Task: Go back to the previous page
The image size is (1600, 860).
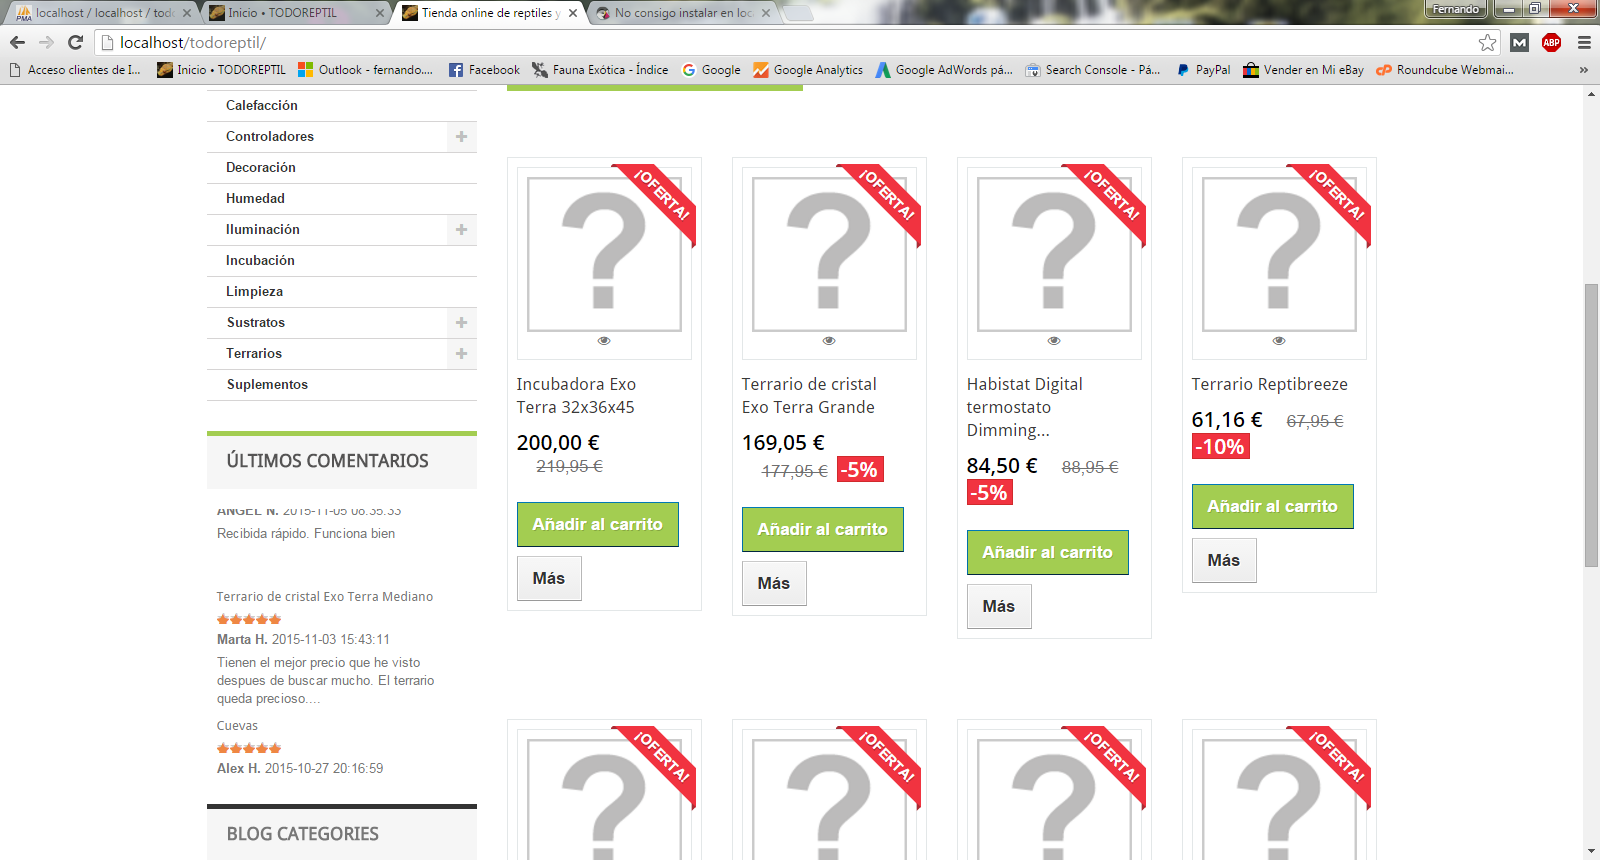Action: (x=17, y=42)
